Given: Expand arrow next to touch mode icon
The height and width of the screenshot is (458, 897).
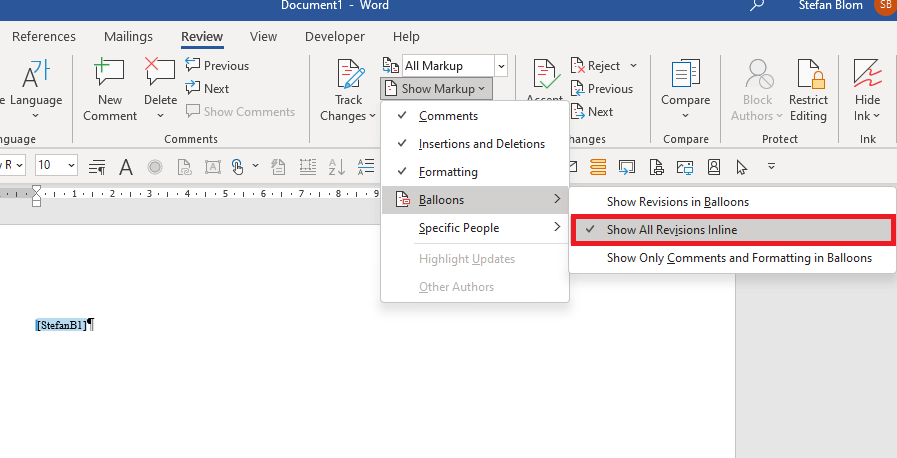Looking at the screenshot, I should pos(255,166).
